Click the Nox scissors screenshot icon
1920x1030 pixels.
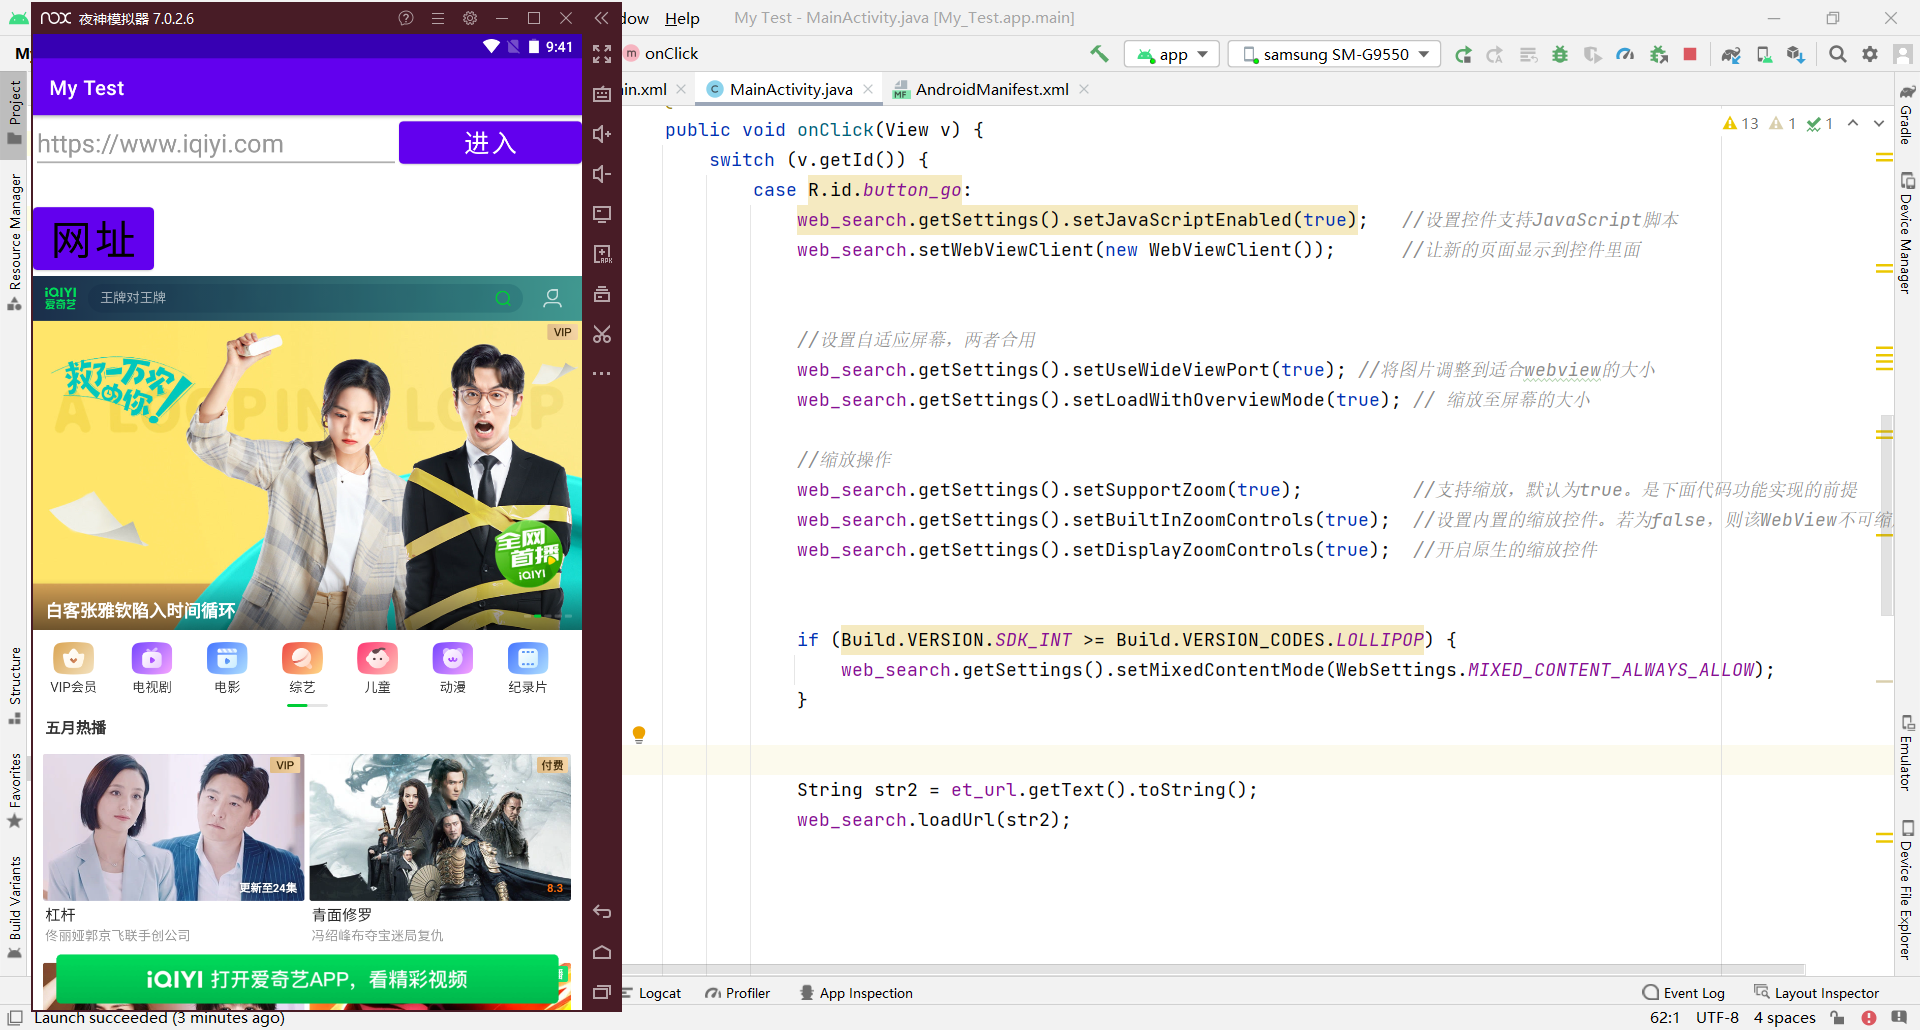tap(602, 334)
